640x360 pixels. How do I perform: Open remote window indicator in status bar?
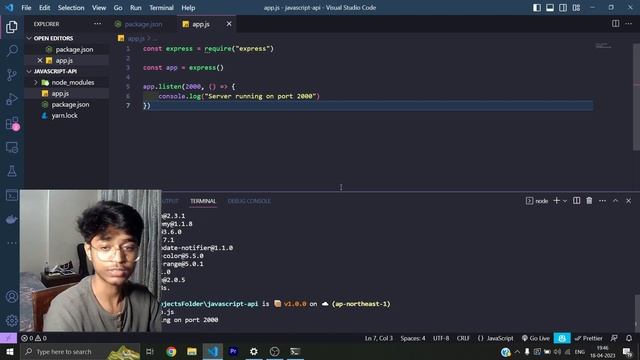point(8,338)
